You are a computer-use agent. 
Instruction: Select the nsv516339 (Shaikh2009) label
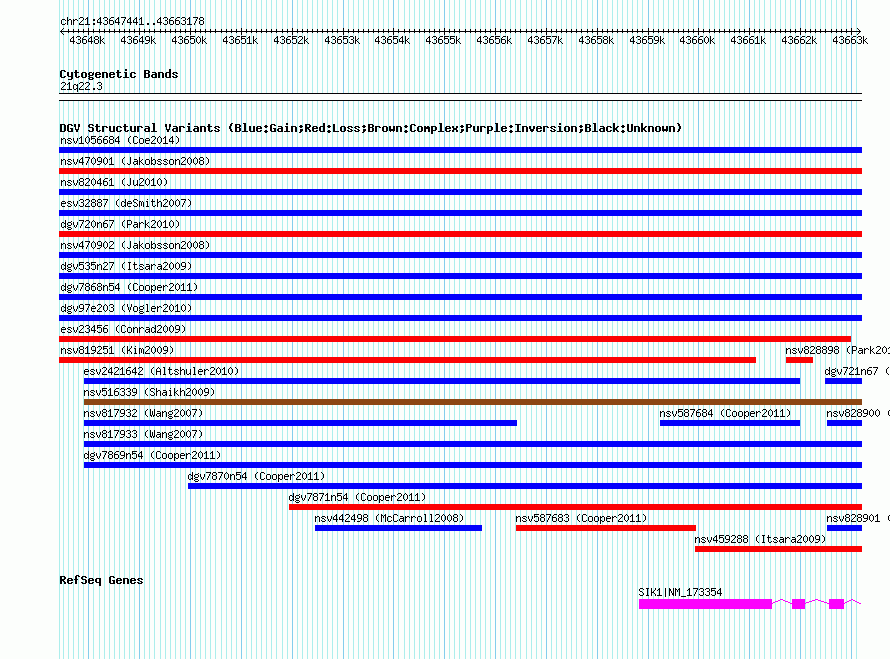coord(149,392)
